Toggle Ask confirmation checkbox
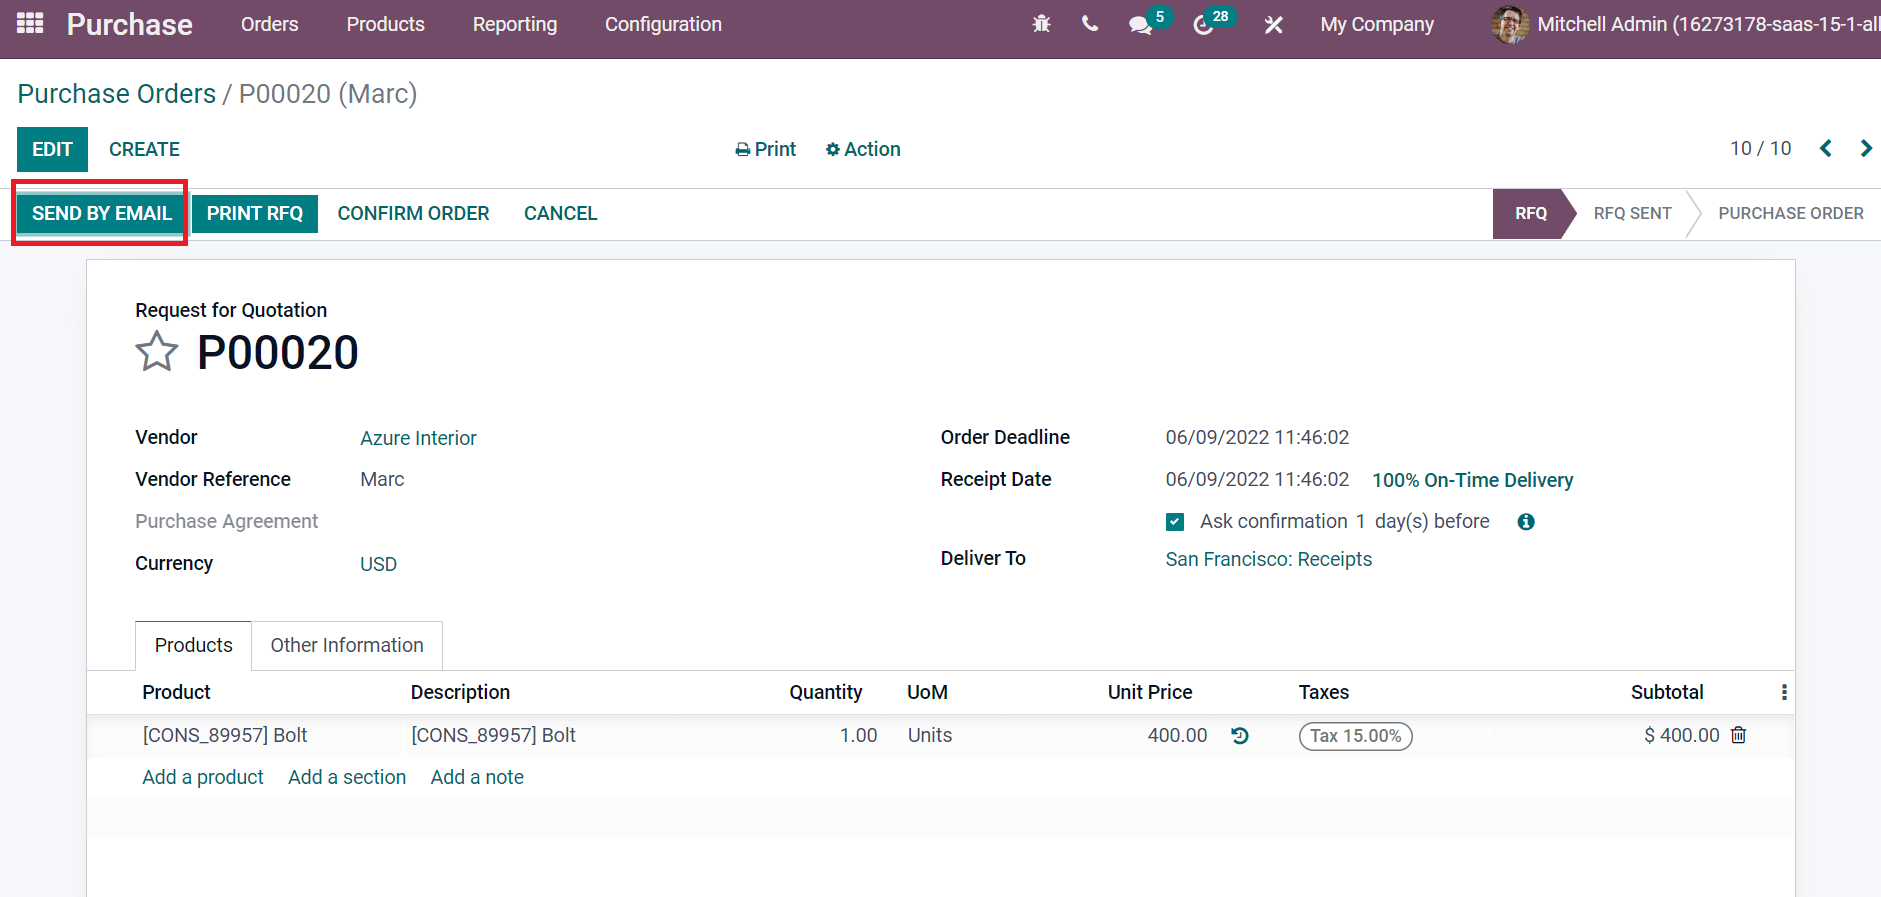Viewport: 1881px width, 897px height. click(1175, 522)
